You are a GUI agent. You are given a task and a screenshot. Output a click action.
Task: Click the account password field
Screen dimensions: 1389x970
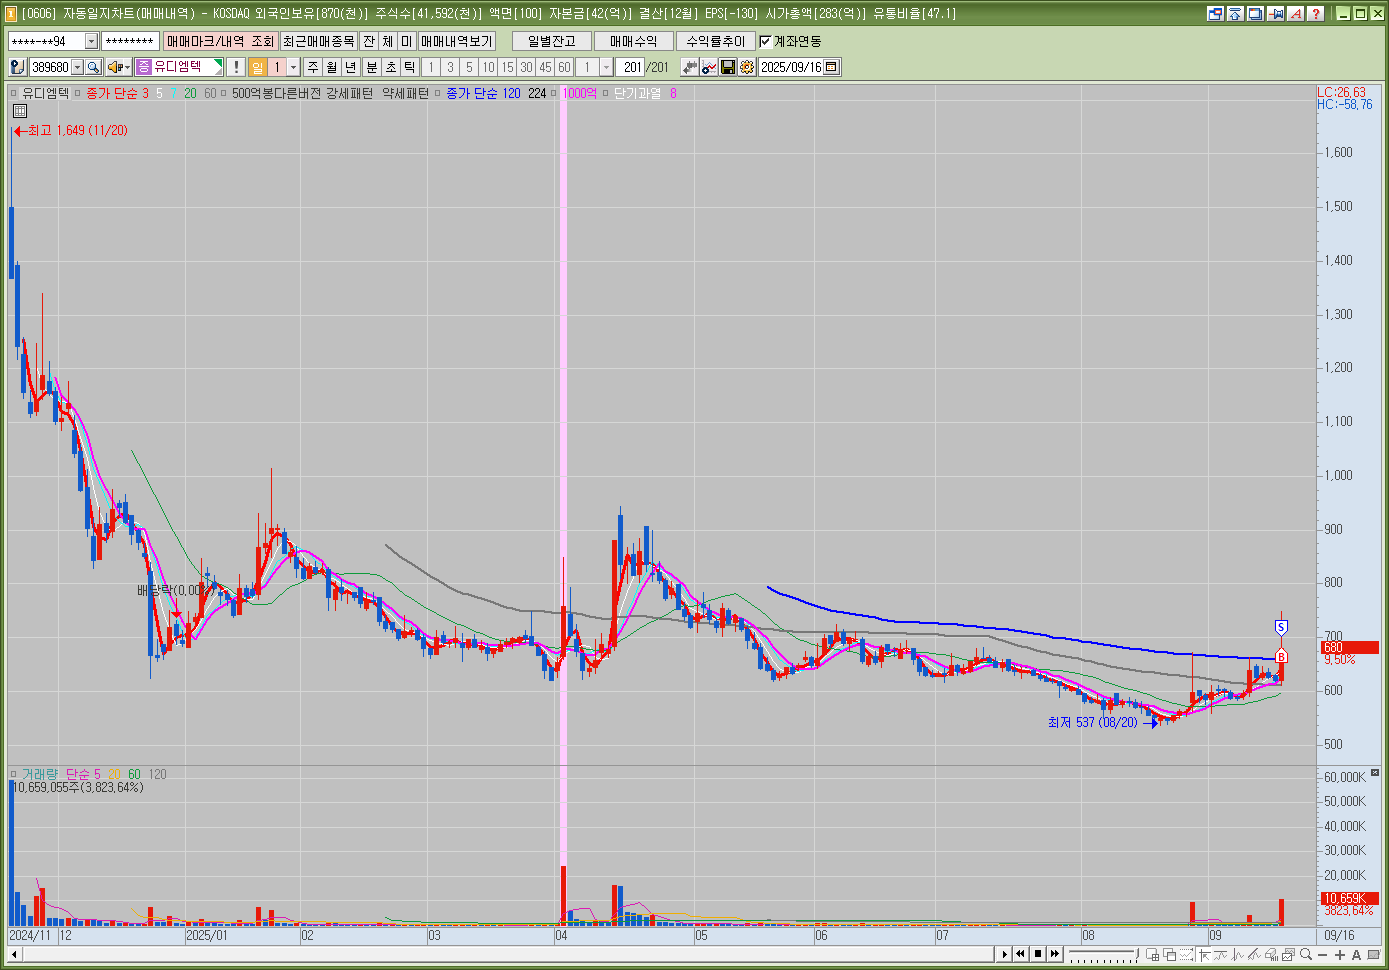coord(130,41)
